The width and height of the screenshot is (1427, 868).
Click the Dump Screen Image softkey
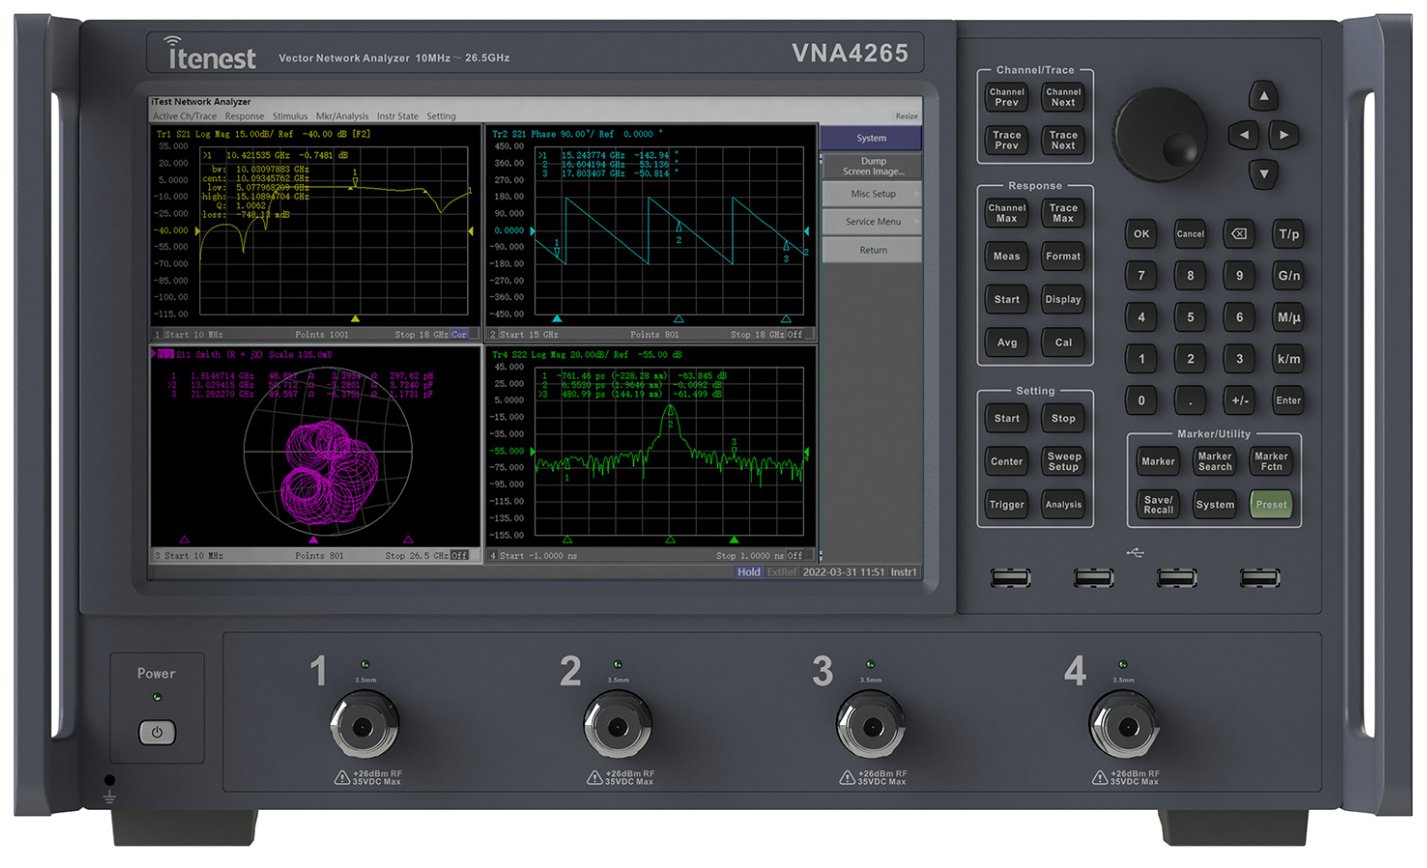(x=872, y=166)
